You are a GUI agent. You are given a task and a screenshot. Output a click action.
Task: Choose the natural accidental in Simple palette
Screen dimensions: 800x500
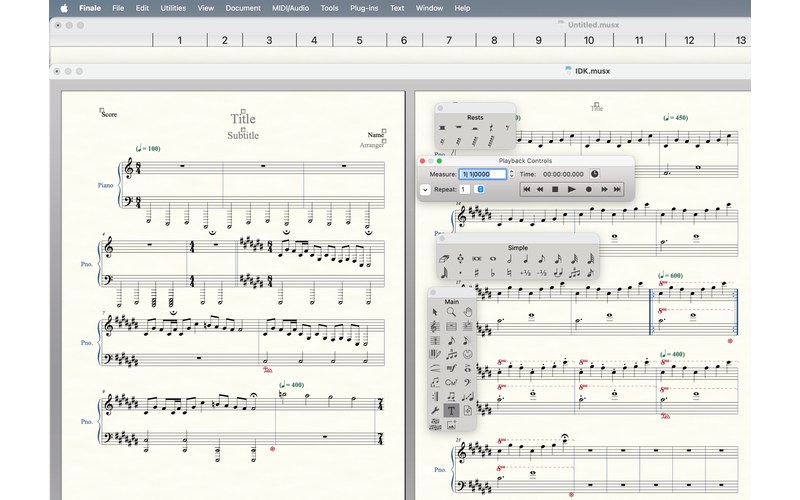click(x=509, y=273)
